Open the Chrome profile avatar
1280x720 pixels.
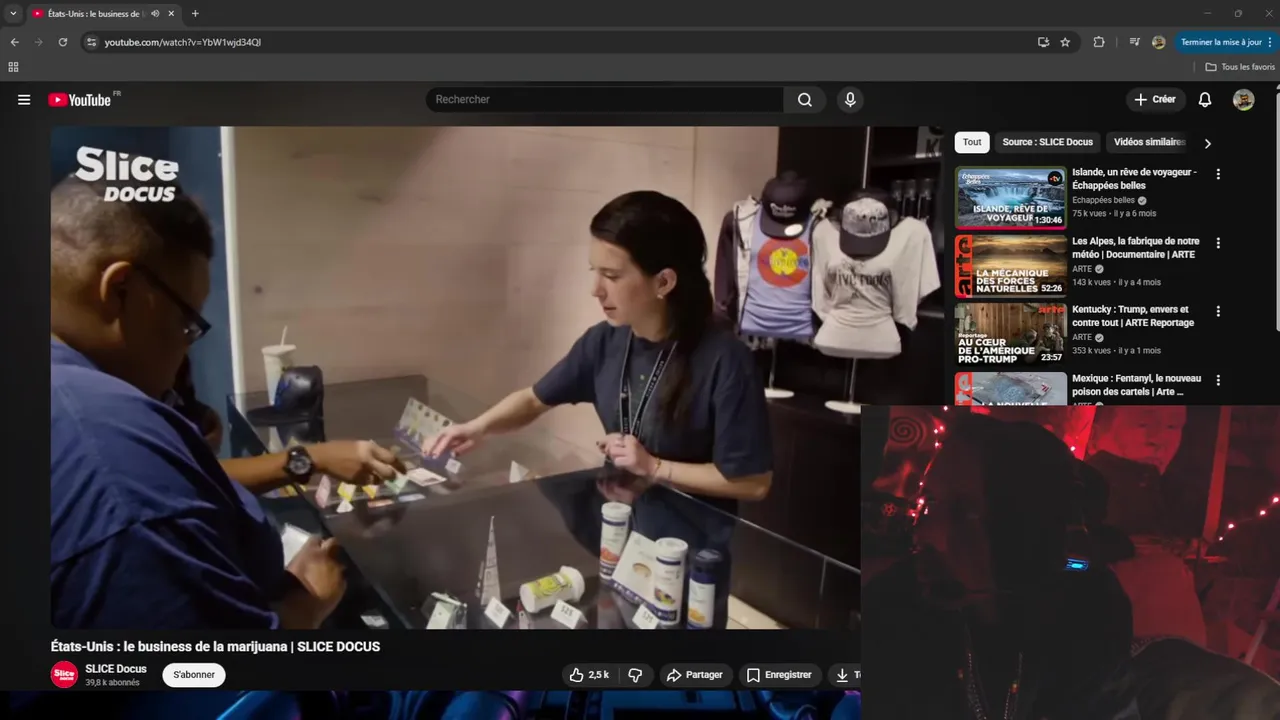pos(1159,42)
